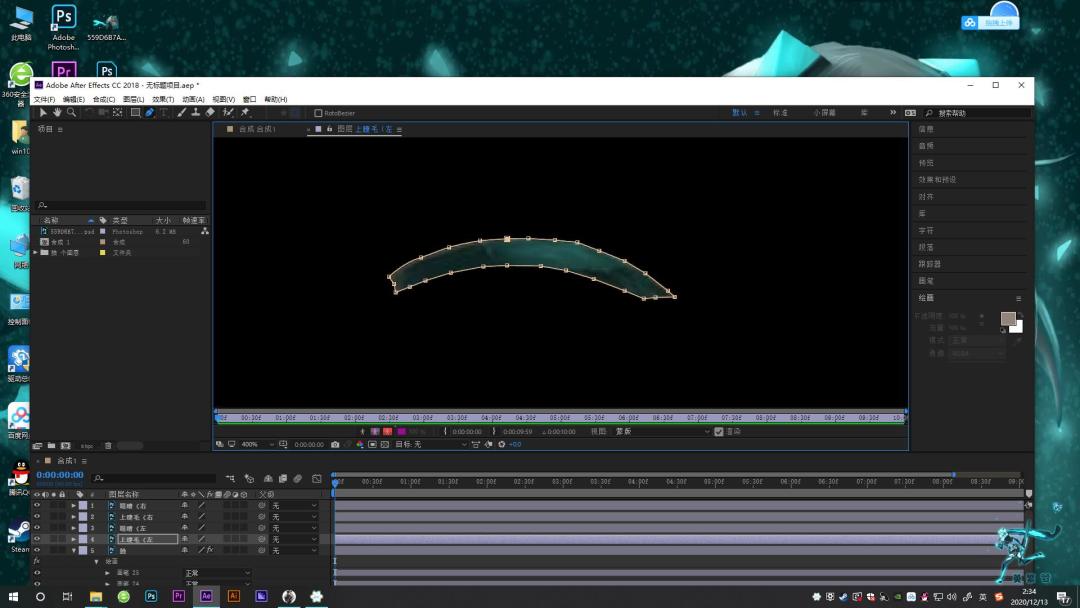Image resolution: width=1080 pixels, height=608 pixels.
Task: Select the Eraser tool
Action: point(210,112)
